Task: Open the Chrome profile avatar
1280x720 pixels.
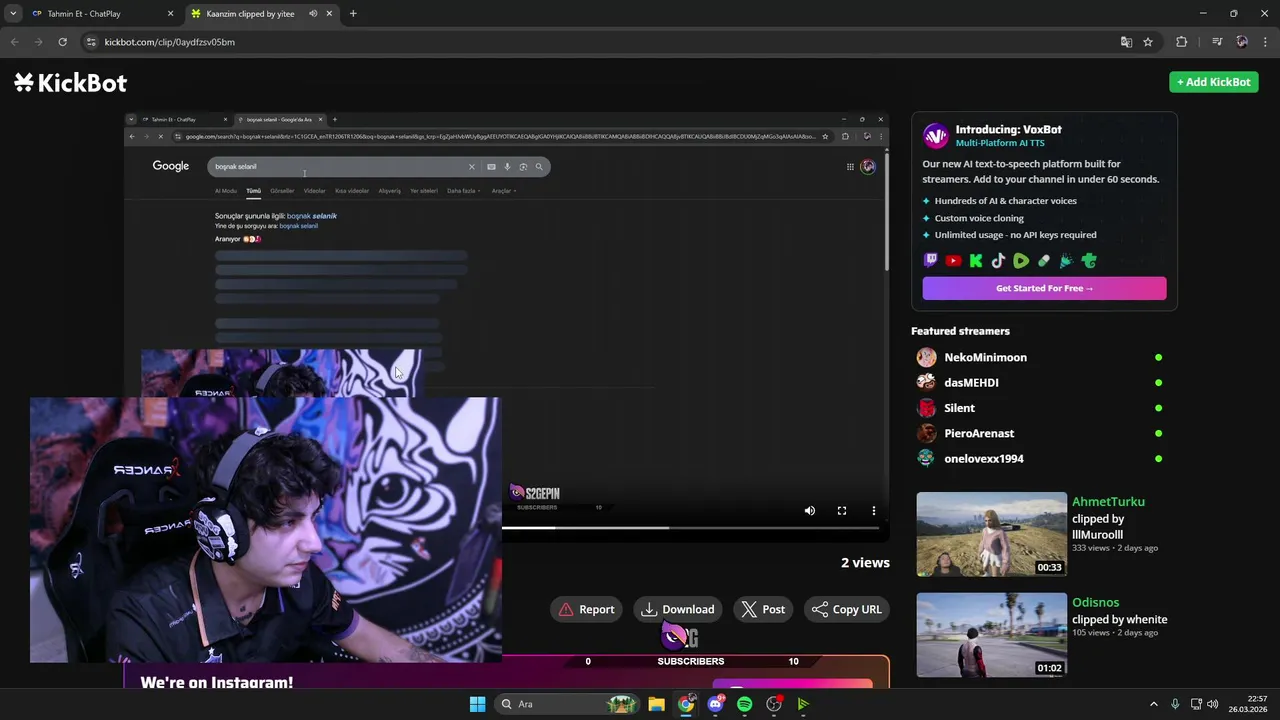Action: tap(1242, 42)
